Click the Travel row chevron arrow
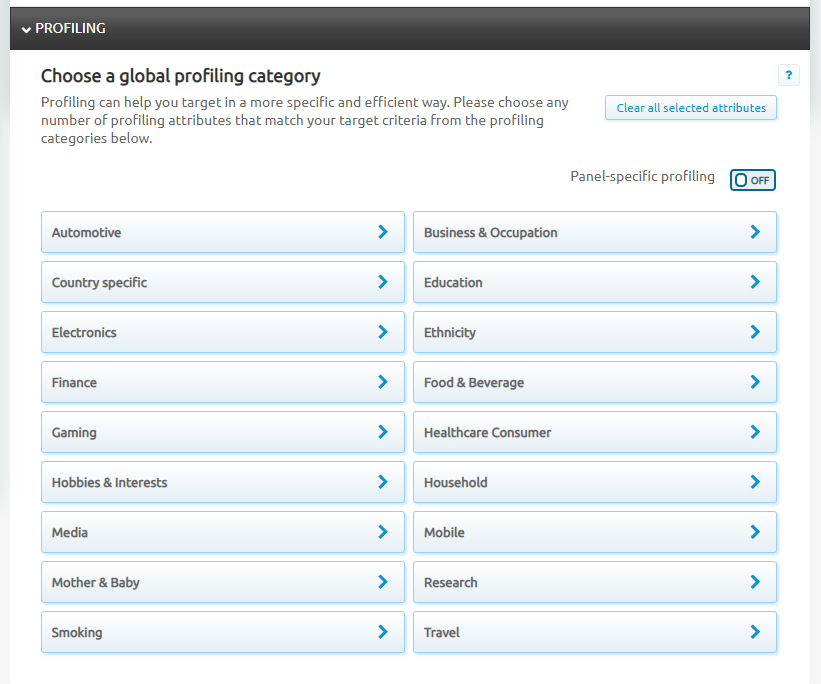The image size is (821, 684). pos(755,632)
